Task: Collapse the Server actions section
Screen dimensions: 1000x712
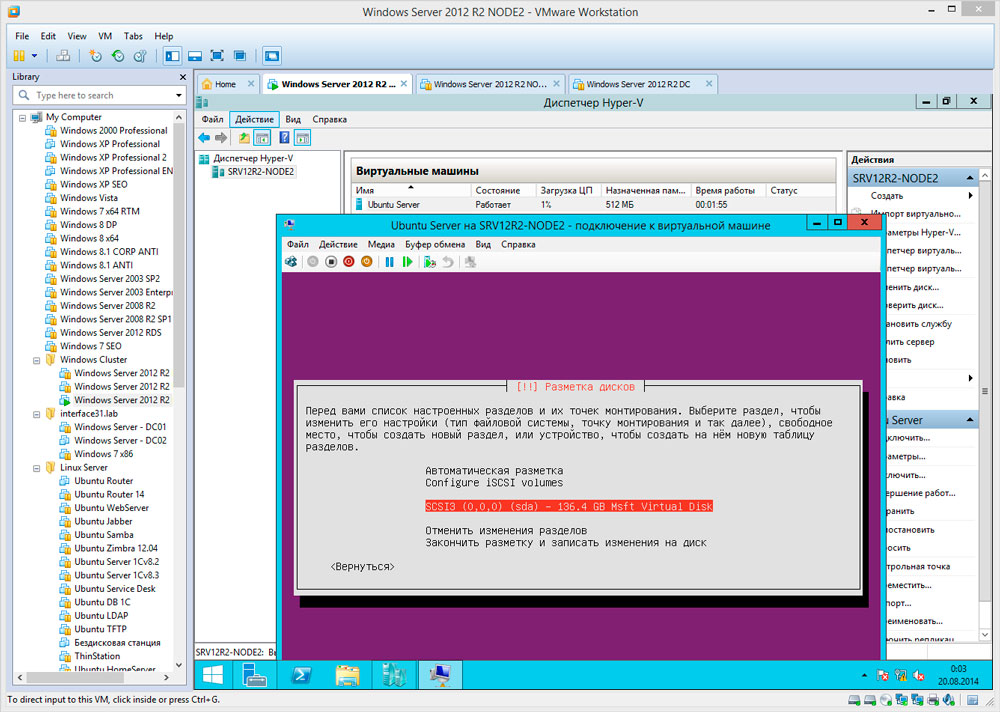Action: coord(969,420)
